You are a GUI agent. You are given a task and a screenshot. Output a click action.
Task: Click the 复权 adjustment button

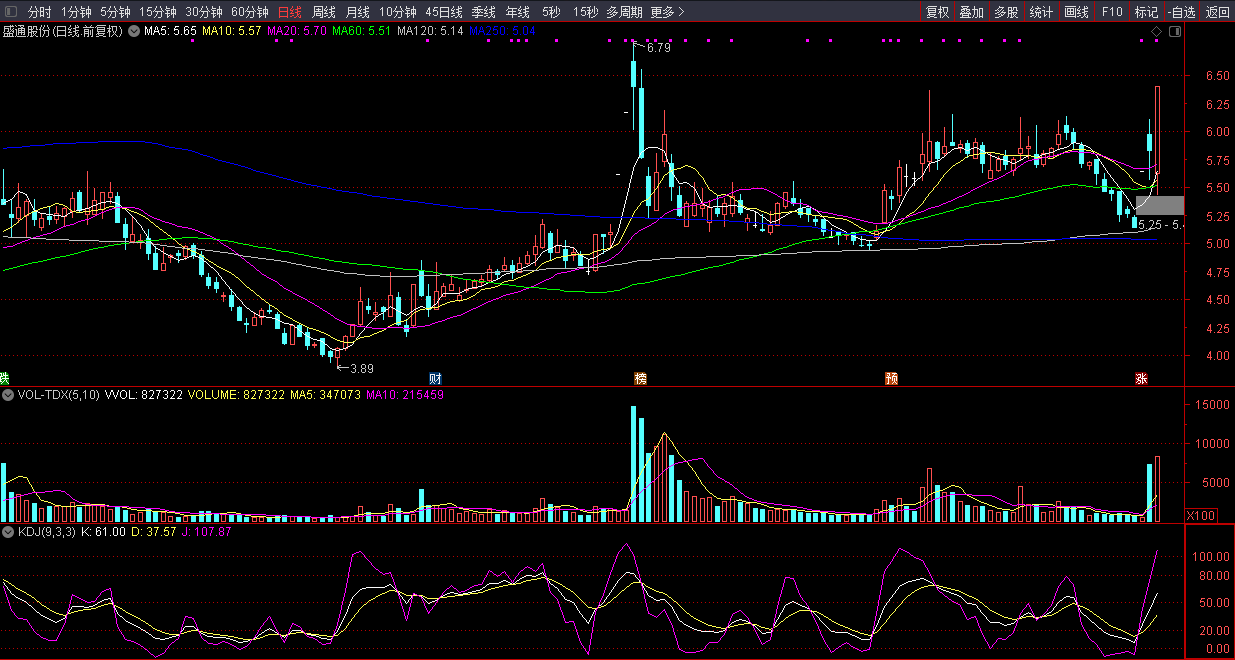937,12
